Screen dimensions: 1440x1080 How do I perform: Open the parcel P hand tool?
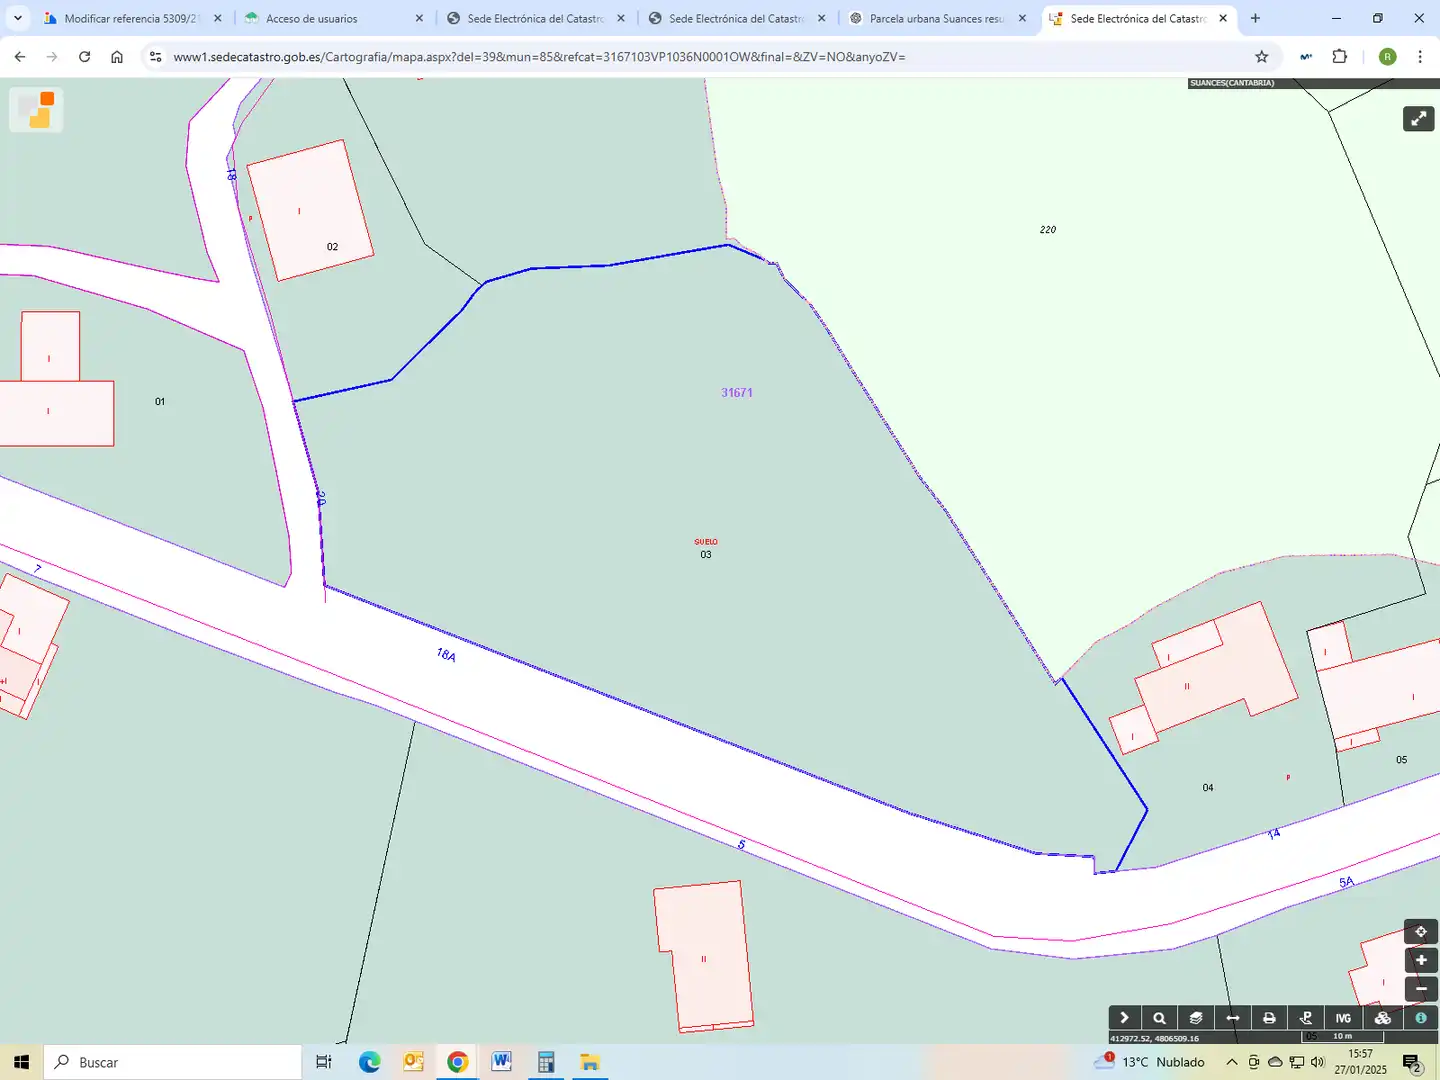[x=1306, y=1018]
